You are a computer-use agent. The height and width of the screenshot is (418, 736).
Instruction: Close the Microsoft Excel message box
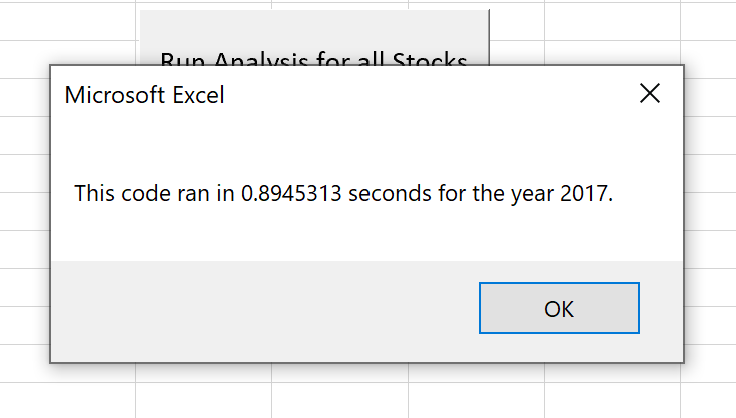click(650, 93)
